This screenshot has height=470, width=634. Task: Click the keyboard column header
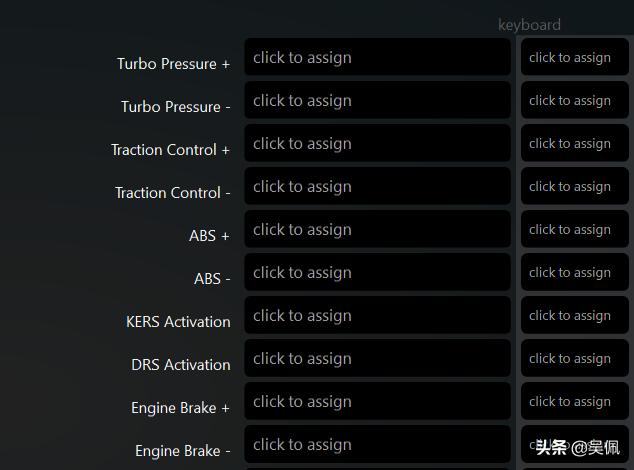(529, 25)
